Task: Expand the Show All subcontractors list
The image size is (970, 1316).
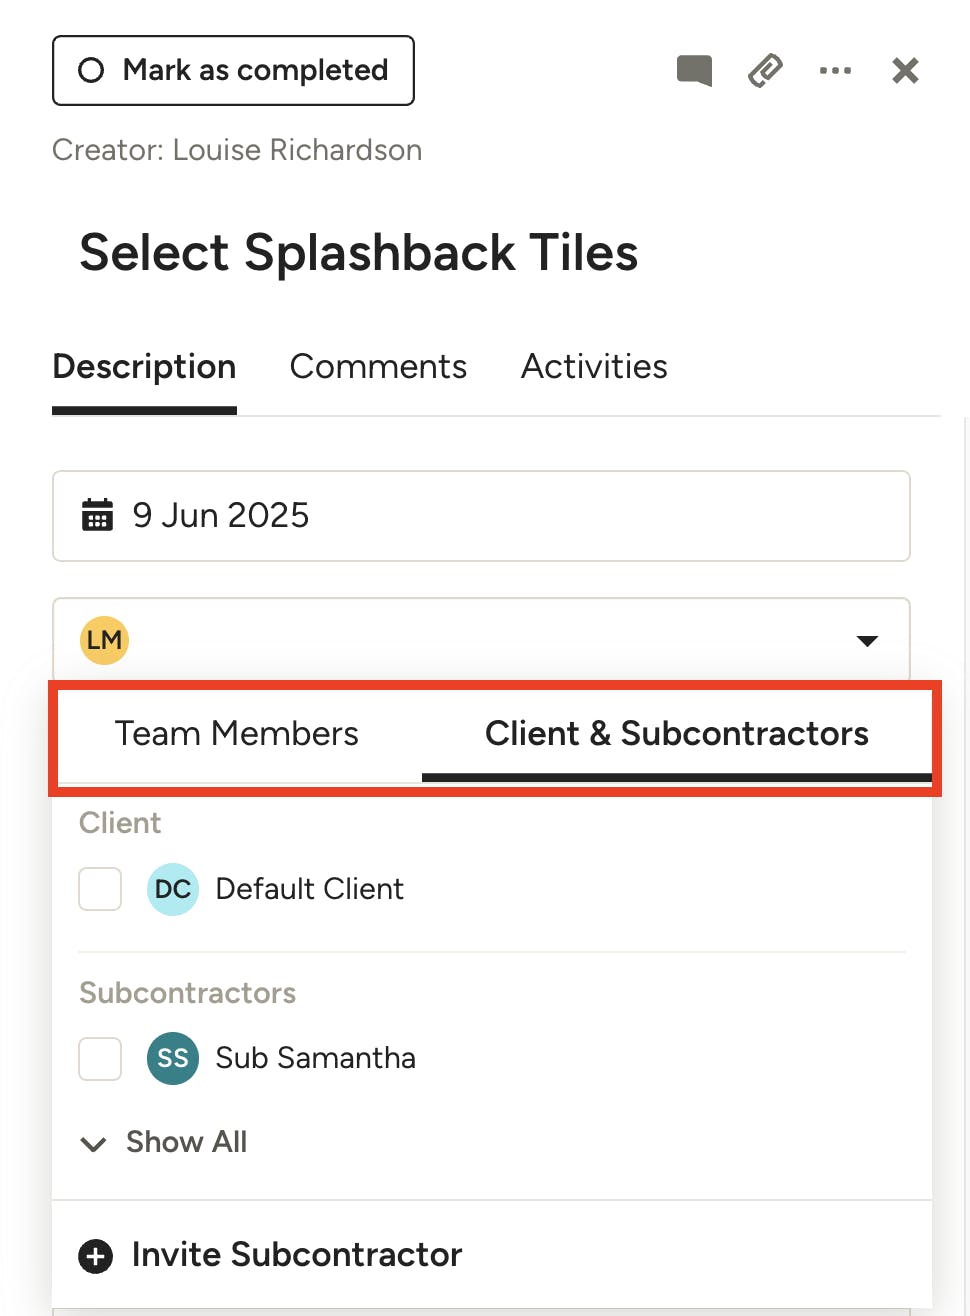Action: (x=165, y=1142)
